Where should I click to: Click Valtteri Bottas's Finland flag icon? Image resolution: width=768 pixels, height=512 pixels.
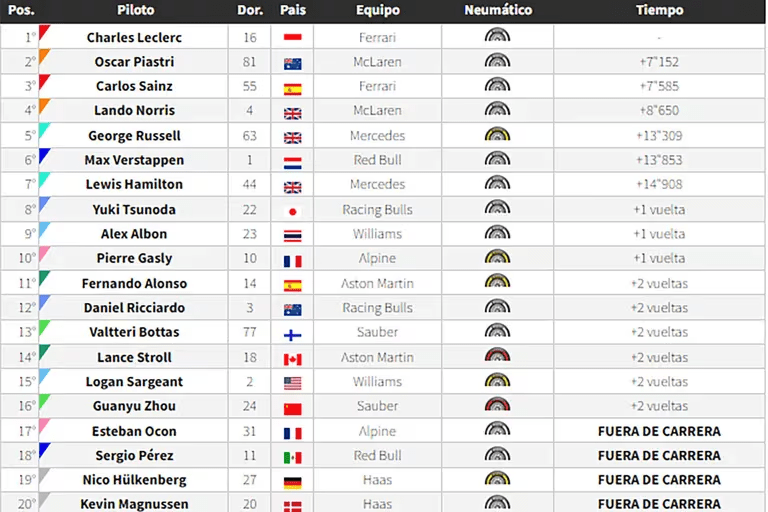pyautogui.click(x=293, y=334)
